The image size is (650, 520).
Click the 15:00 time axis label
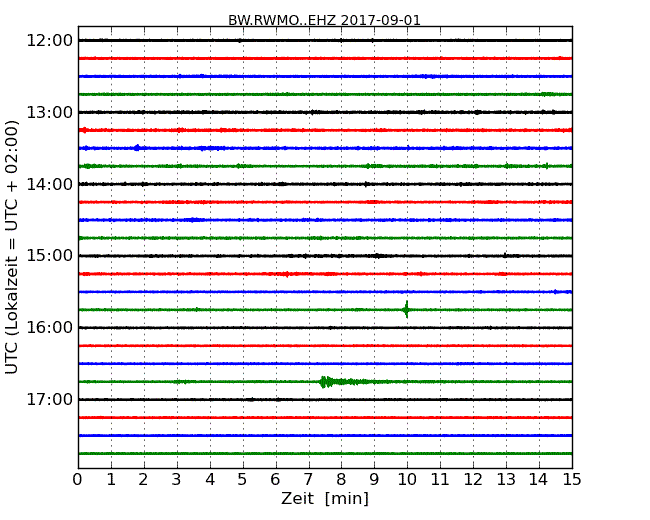[50, 256]
